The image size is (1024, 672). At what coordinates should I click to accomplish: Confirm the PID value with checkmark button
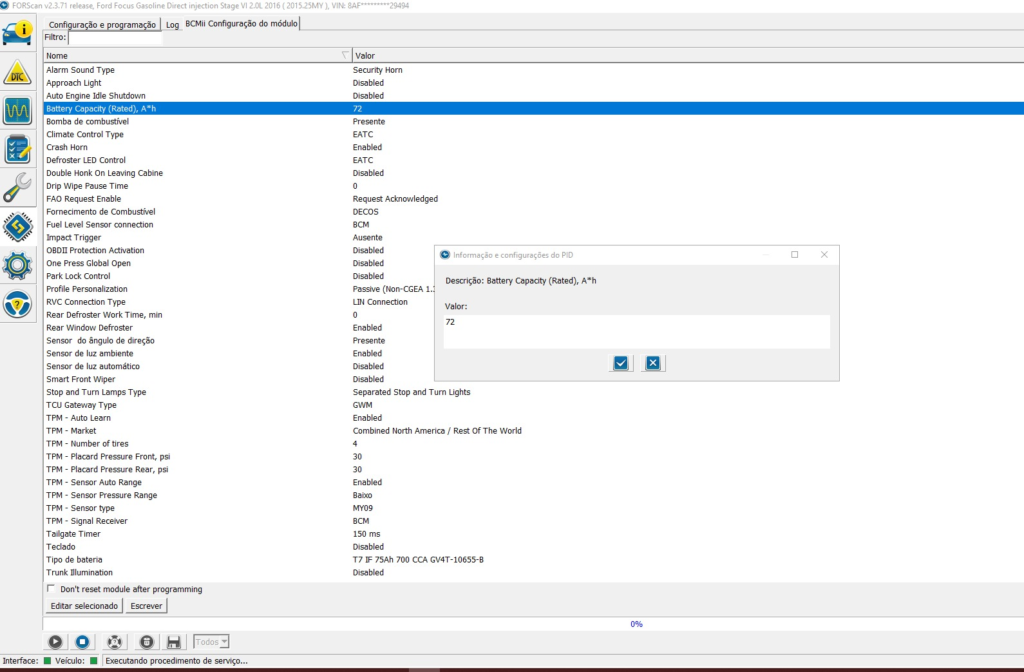pyautogui.click(x=621, y=363)
